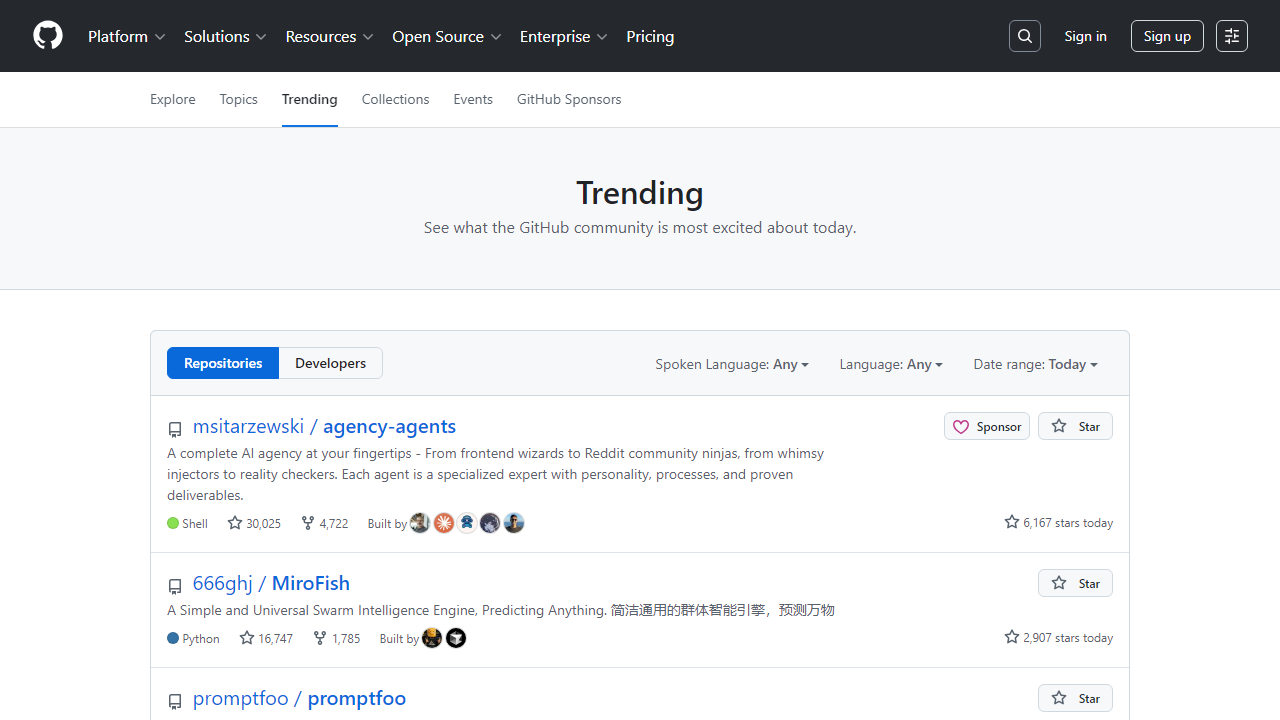Click the fifth contributor avatar of agency-agents
The height and width of the screenshot is (720, 1280).
514,523
